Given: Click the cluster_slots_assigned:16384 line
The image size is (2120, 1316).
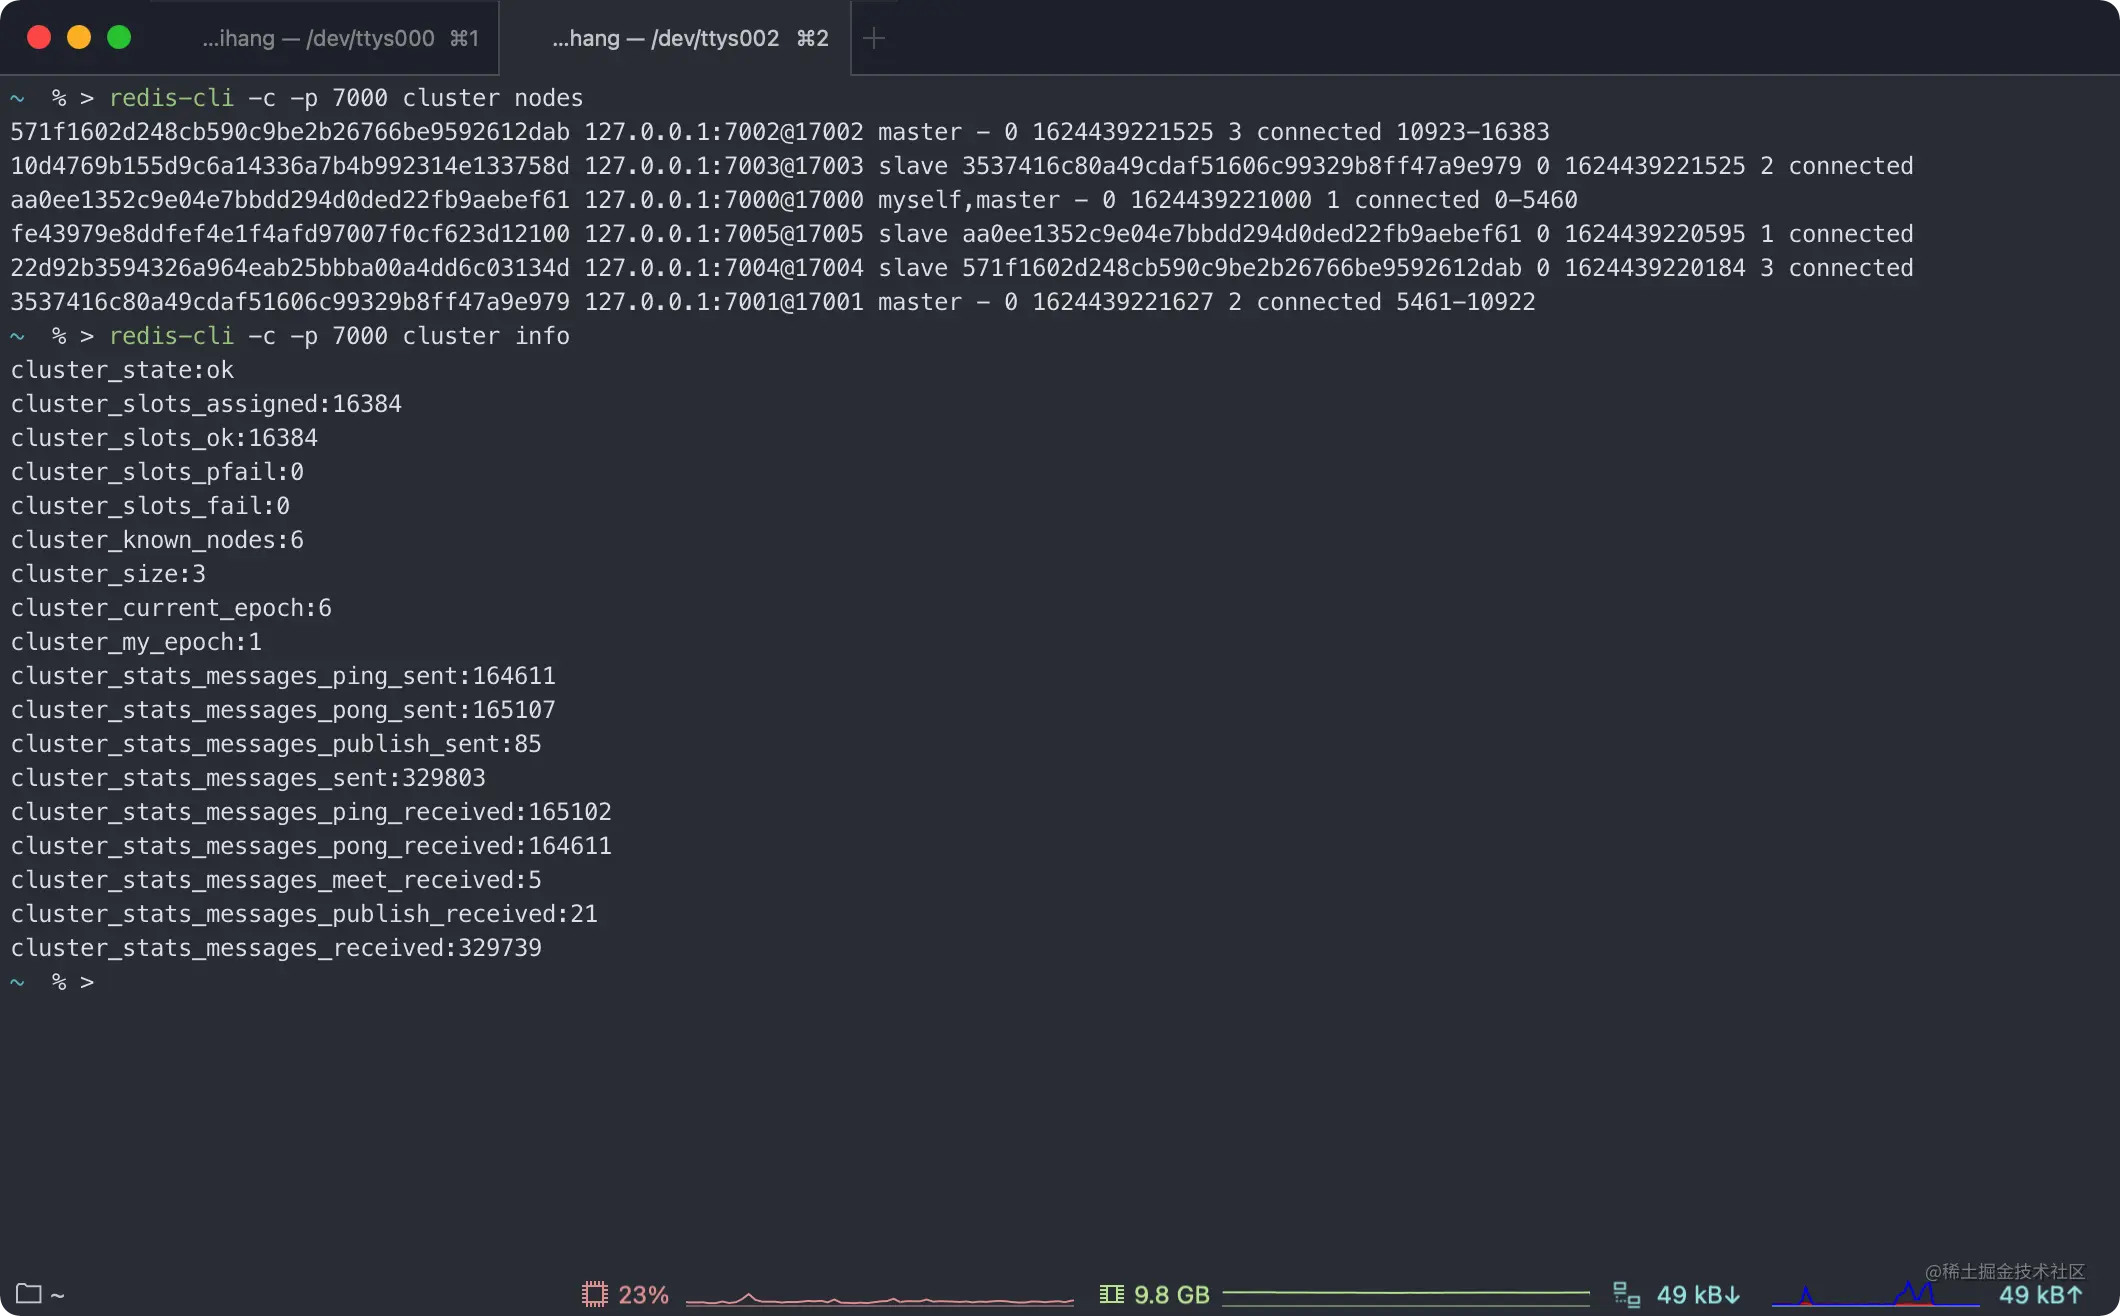Looking at the screenshot, I should point(206,404).
